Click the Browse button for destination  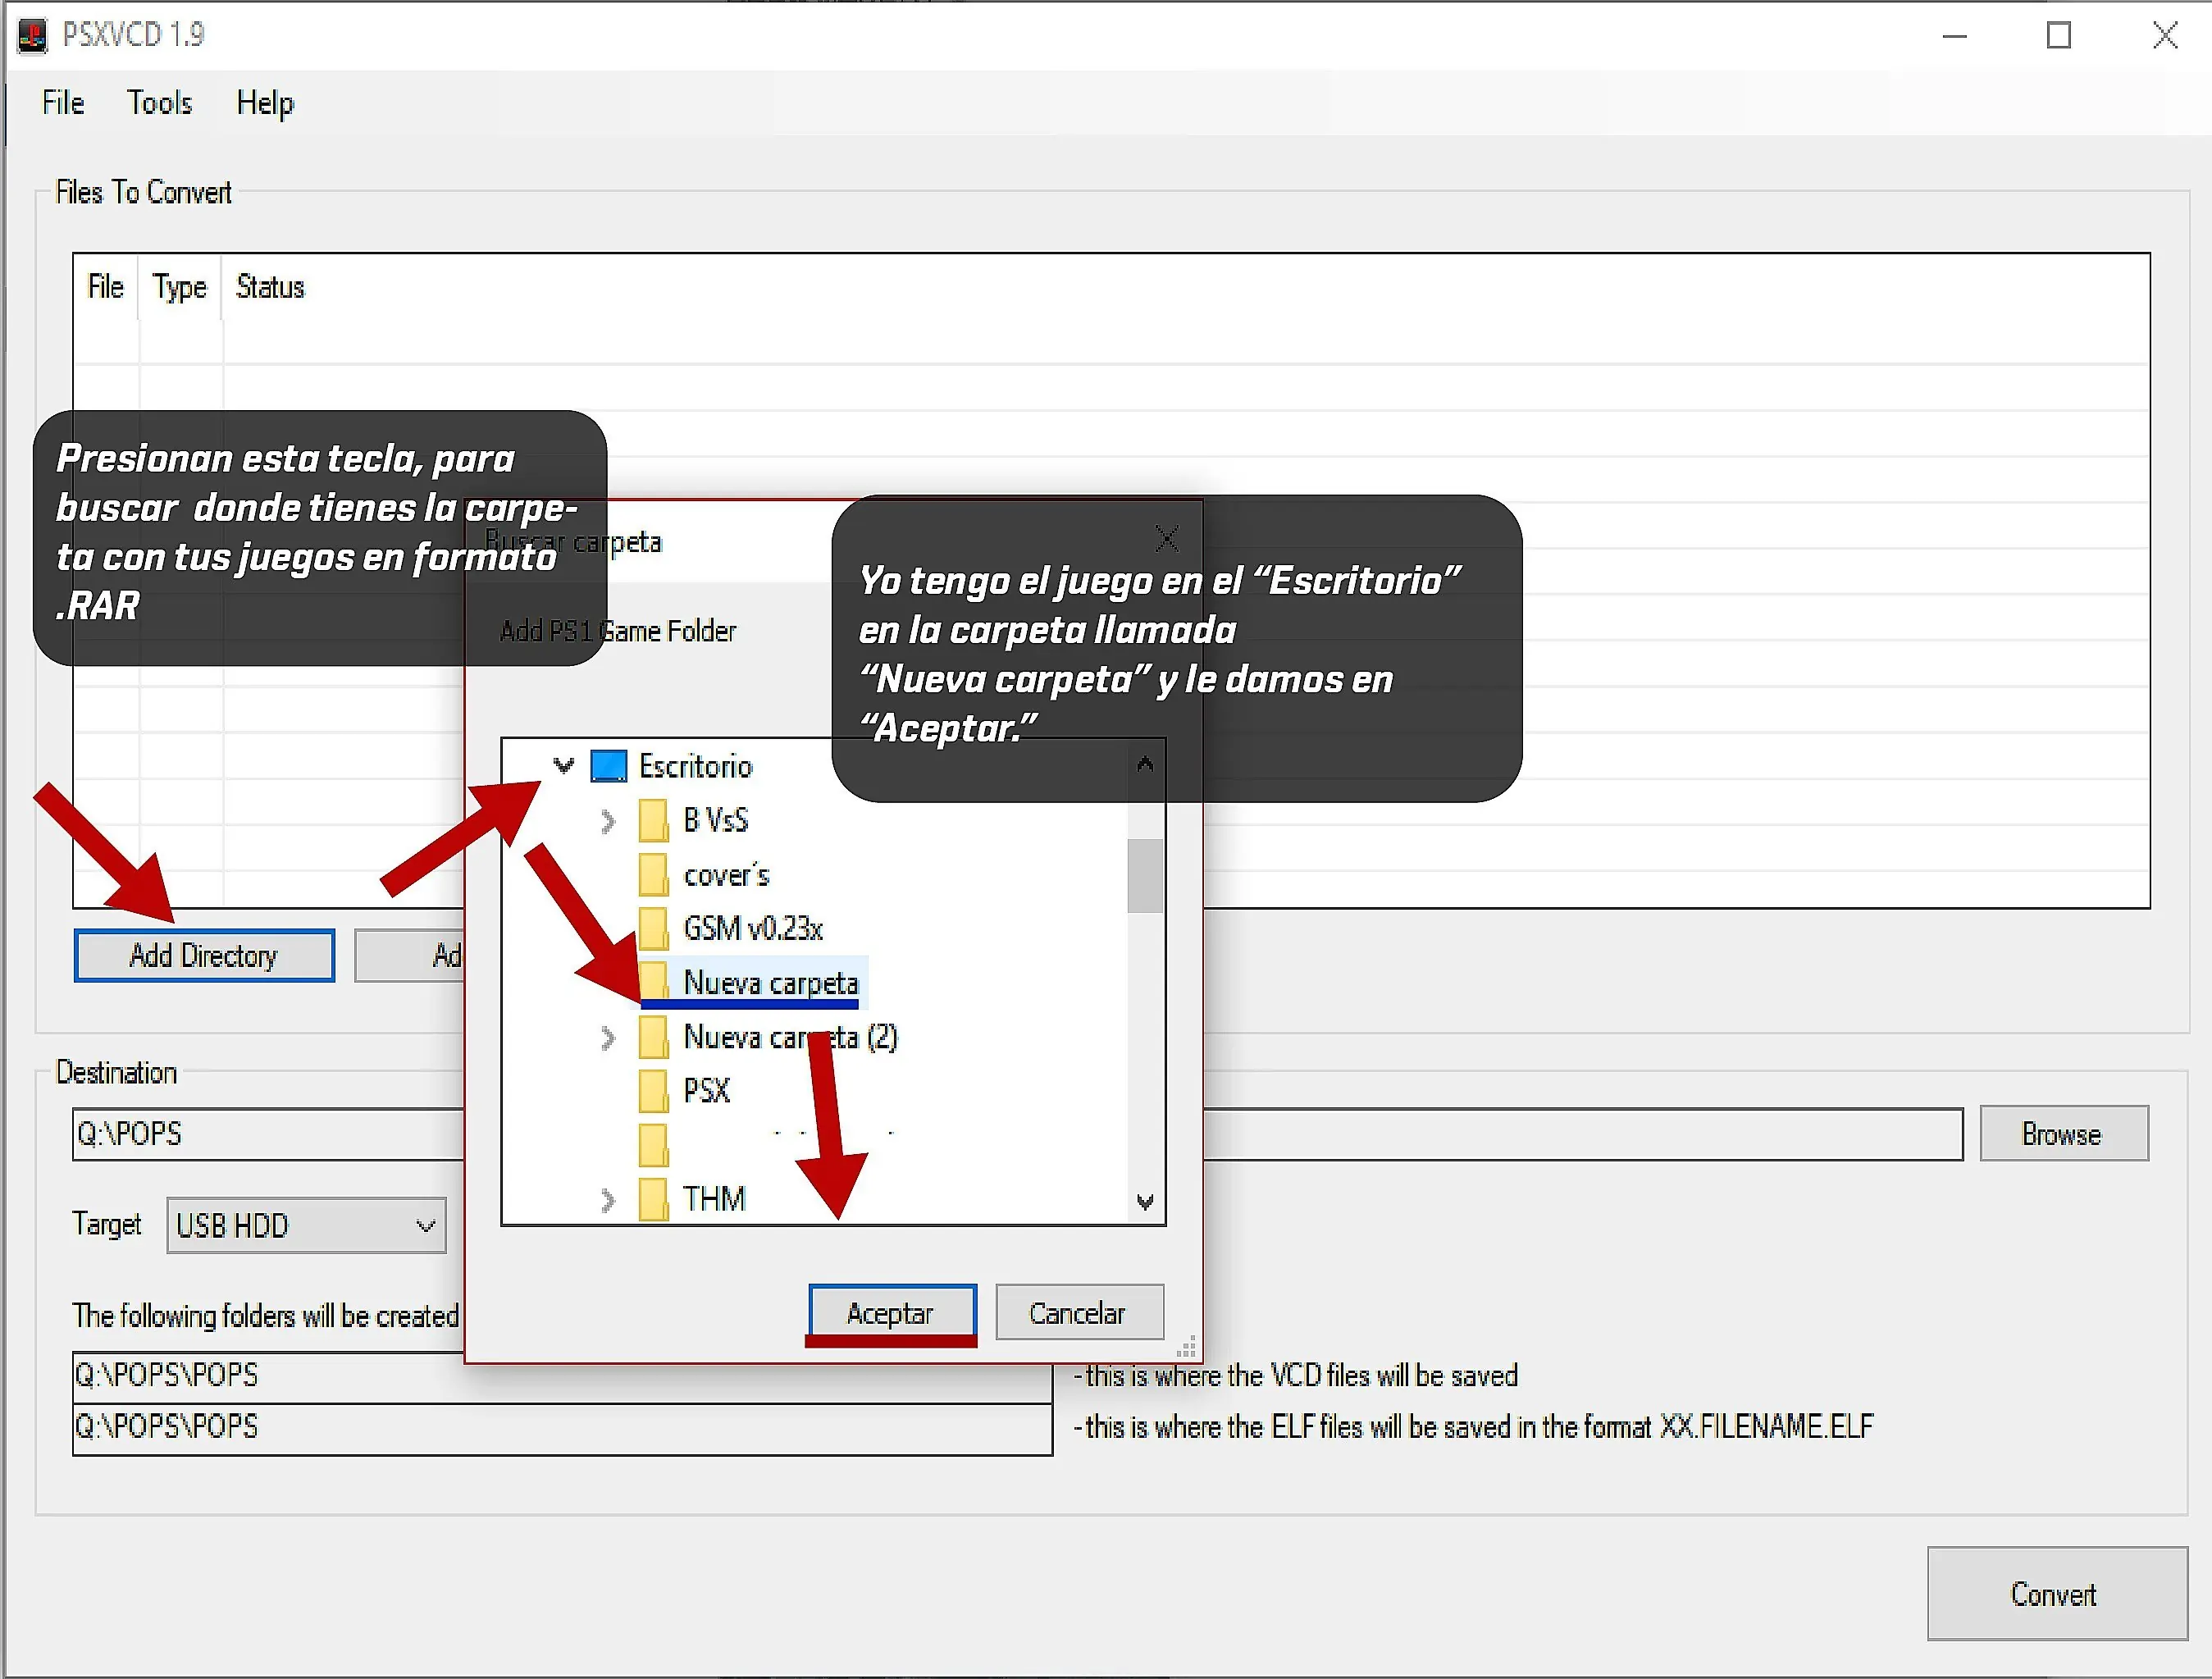click(2063, 1134)
